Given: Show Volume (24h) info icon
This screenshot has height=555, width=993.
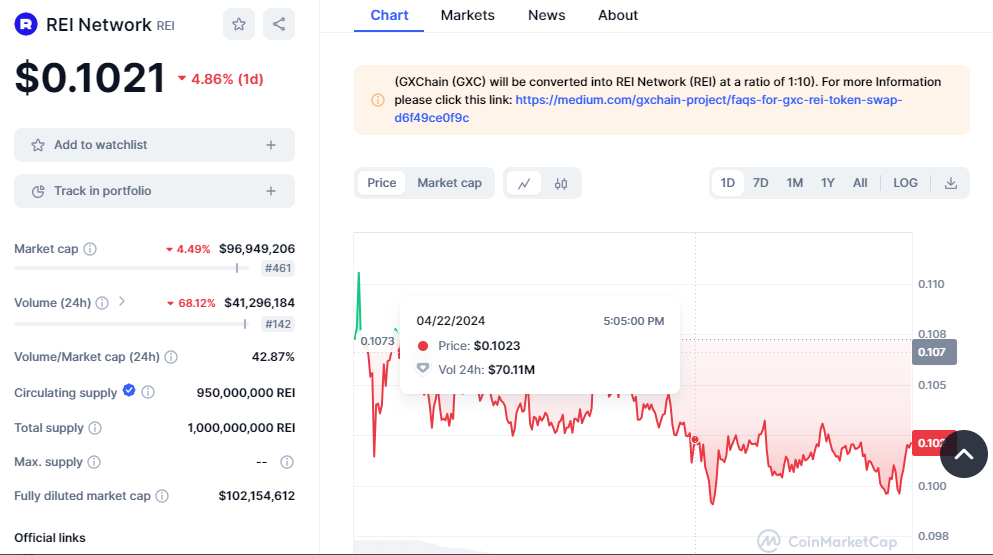Looking at the screenshot, I should 102,303.
